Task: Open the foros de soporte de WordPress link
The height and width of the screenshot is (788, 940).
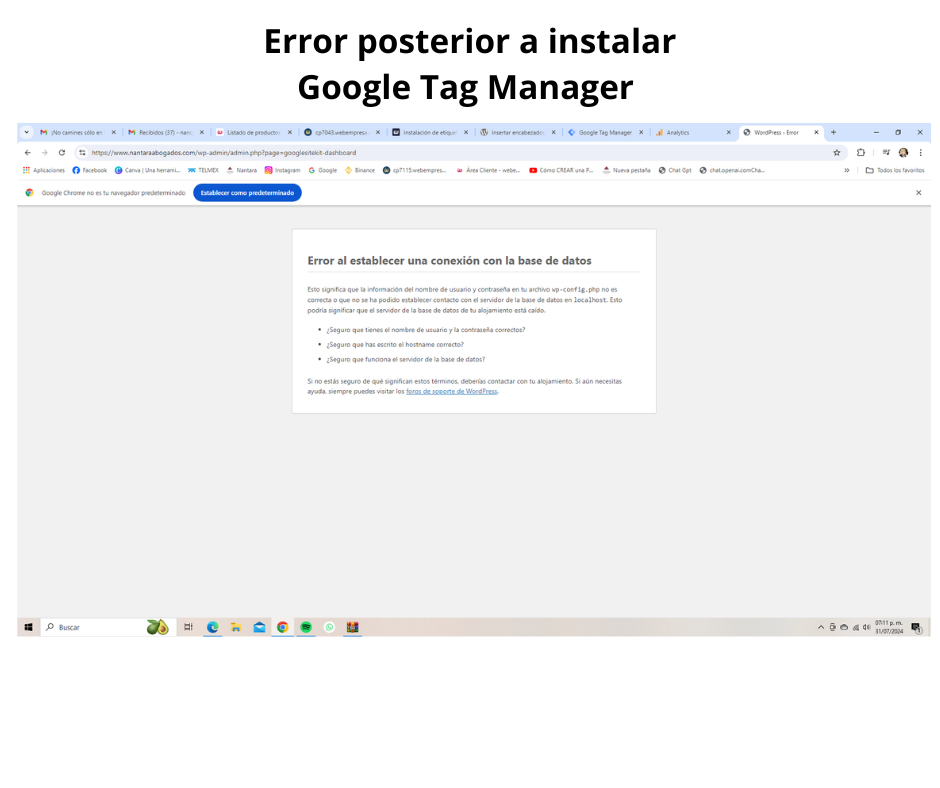Action: point(451,392)
